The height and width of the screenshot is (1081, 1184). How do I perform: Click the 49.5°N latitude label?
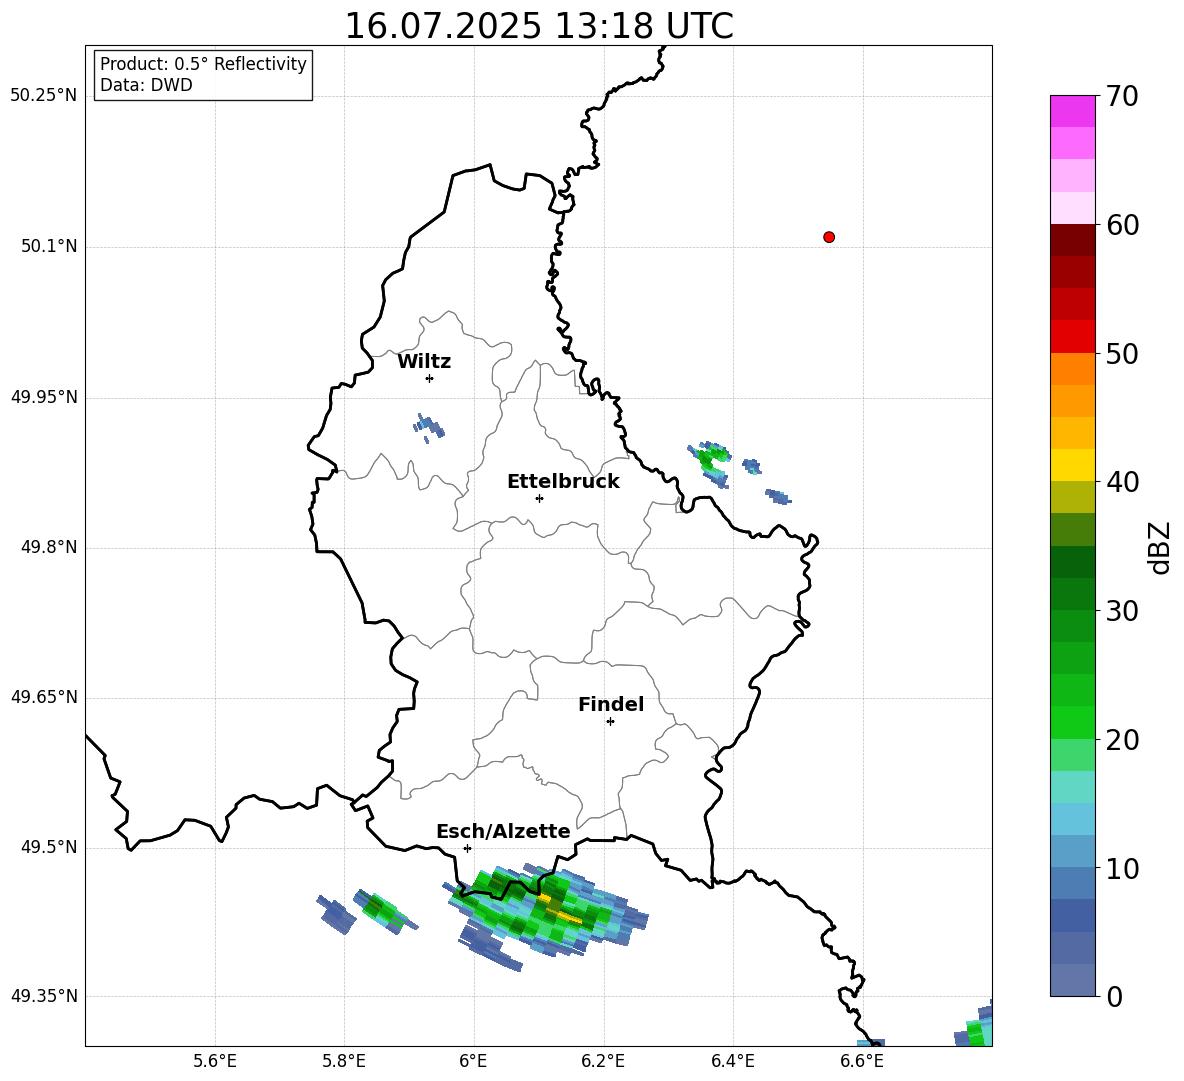49,847
